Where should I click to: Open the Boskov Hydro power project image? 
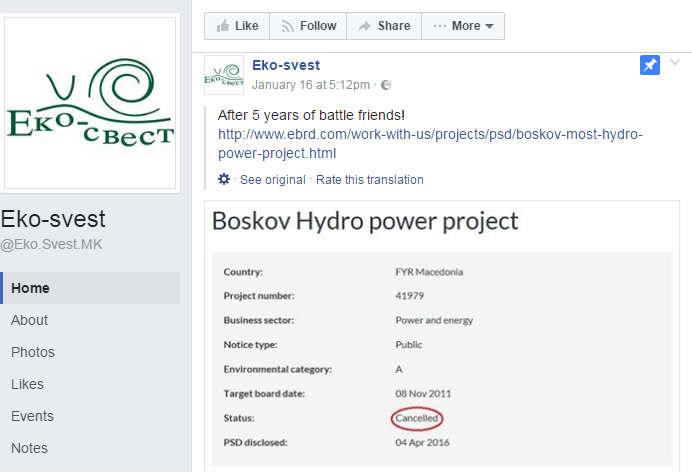pyautogui.click(x=442, y=336)
